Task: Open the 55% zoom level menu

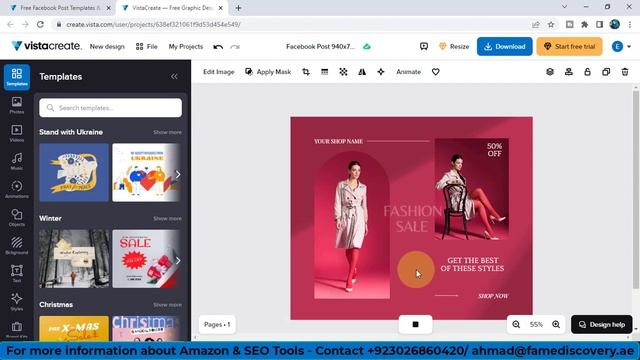Action: click(536, 324)
